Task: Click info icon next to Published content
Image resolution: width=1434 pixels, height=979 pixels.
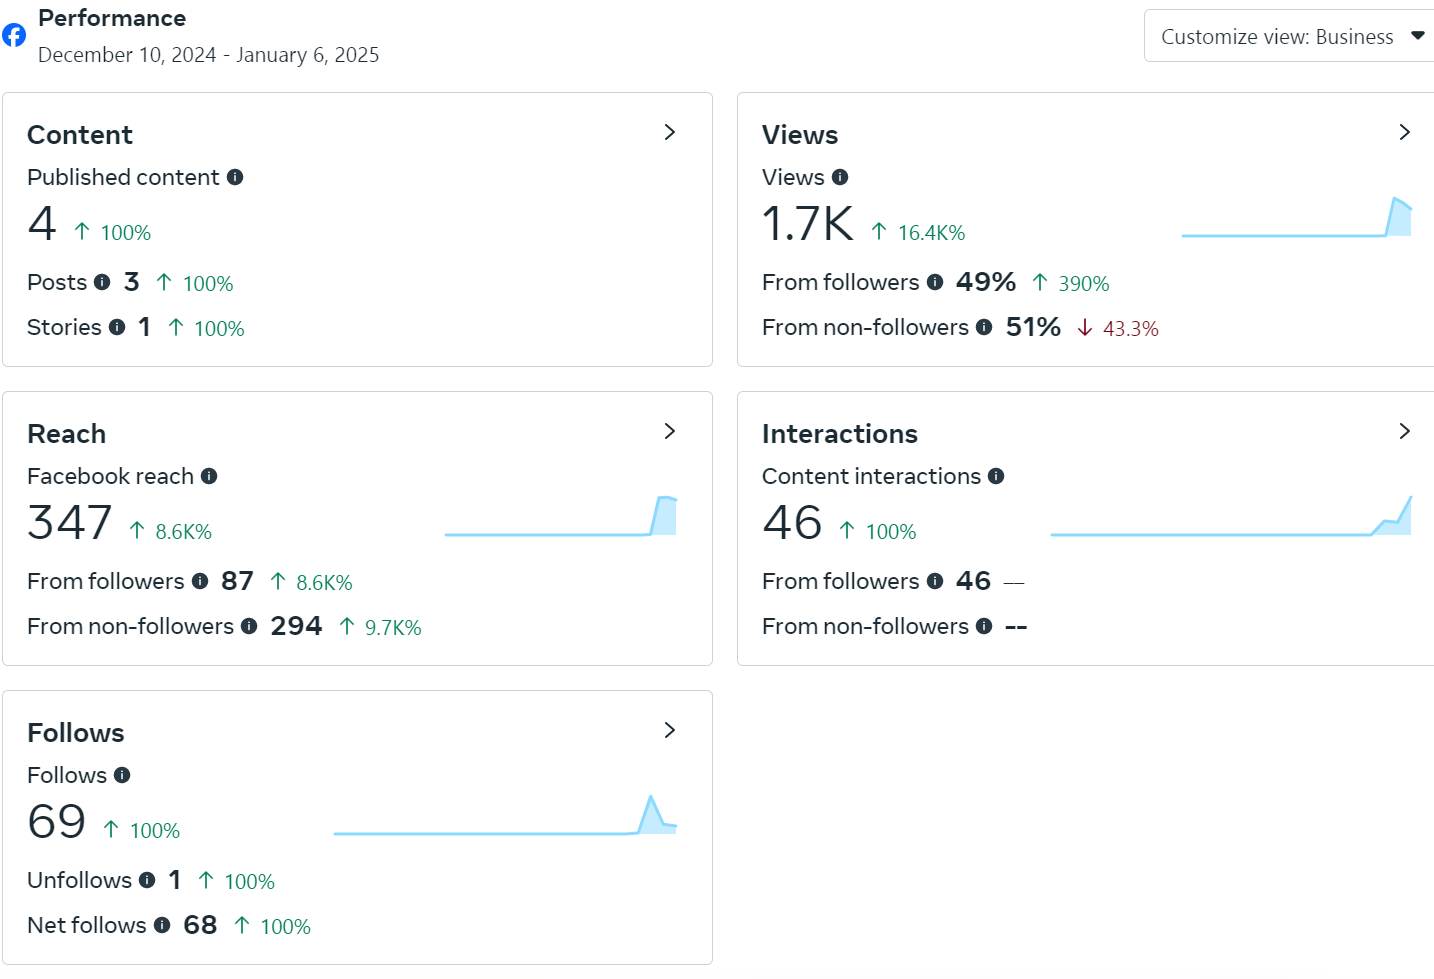Action: (235, 177)
